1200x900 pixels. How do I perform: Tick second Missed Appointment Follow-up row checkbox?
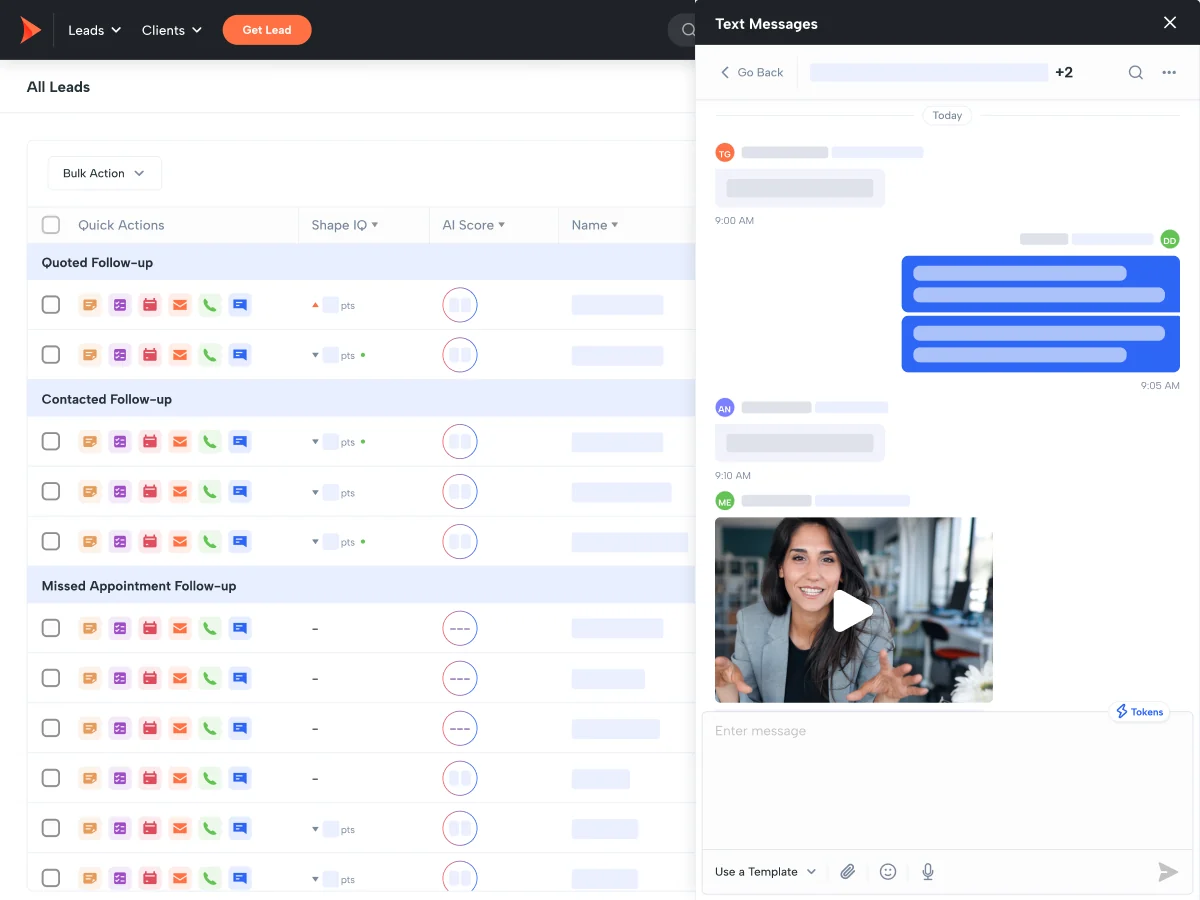coord(51,678)
